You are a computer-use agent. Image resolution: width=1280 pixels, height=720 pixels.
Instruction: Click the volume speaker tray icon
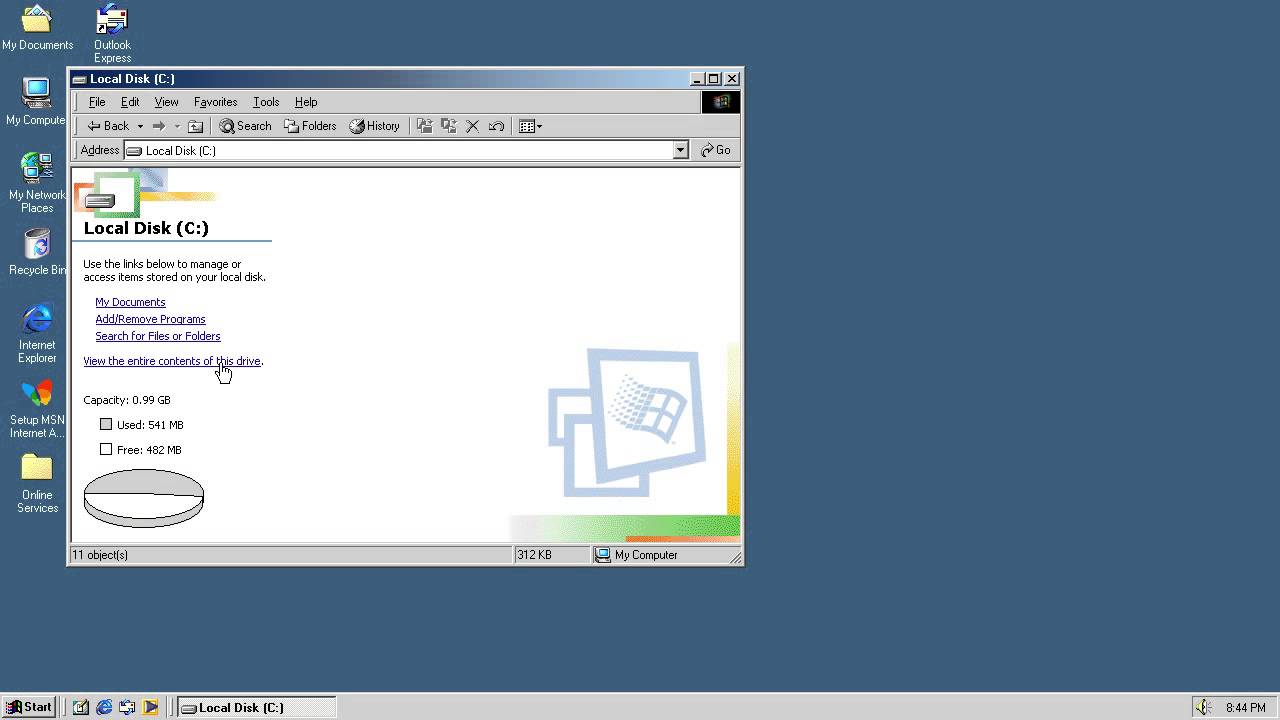(x=1204, y=707)
